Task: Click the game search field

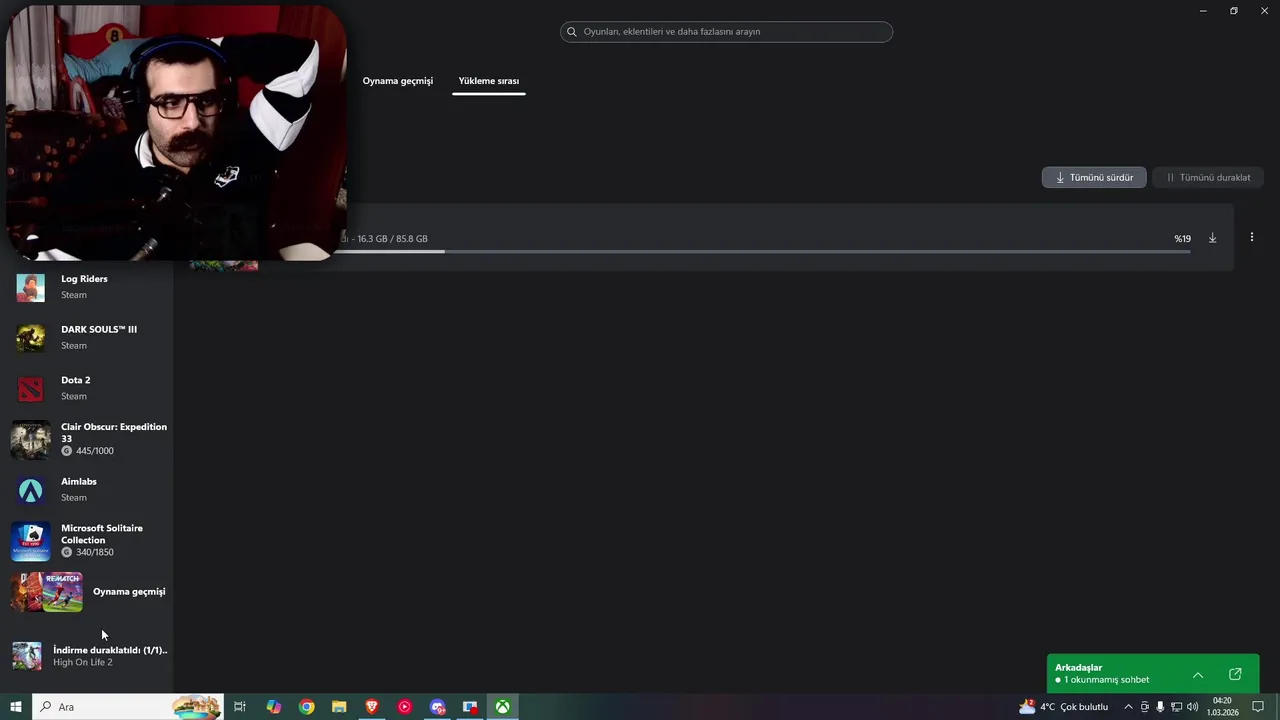Action: pos(726,32)
